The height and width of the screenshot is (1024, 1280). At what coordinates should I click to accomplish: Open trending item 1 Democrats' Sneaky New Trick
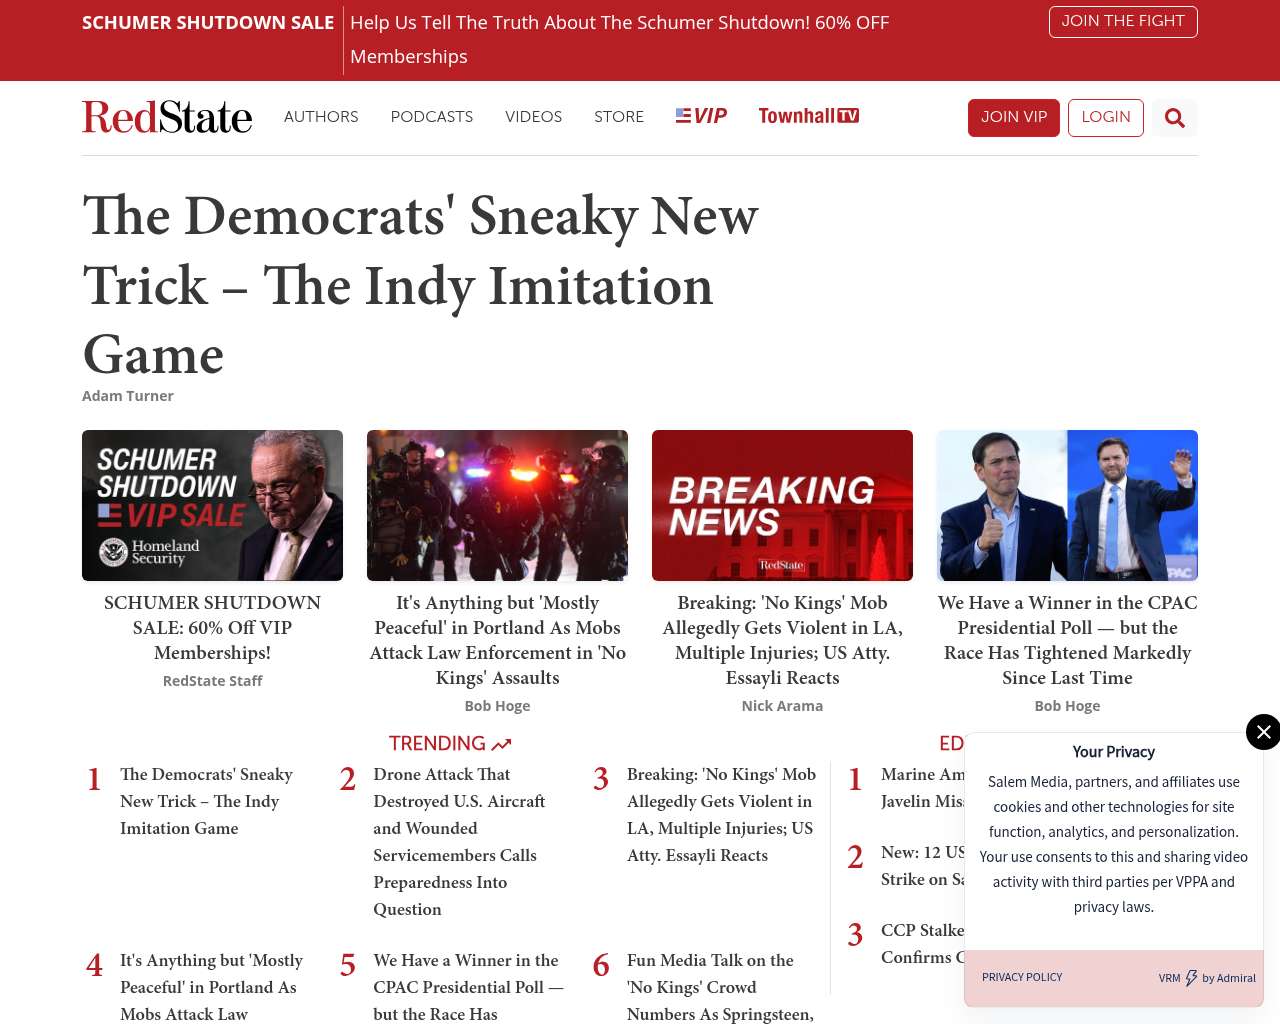pyautogui.click(x=207, y=801)
